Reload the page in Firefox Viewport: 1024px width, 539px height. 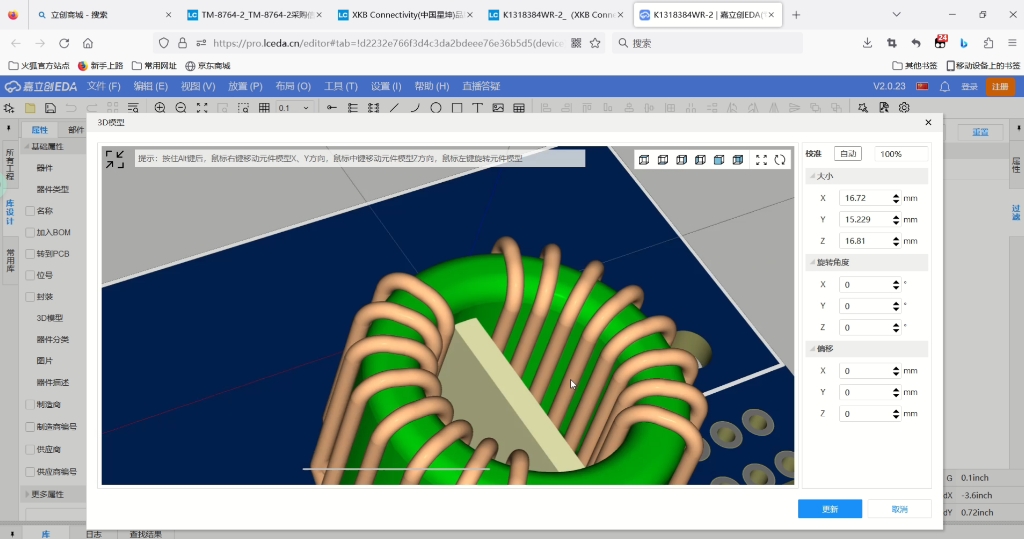coord(64,43)
